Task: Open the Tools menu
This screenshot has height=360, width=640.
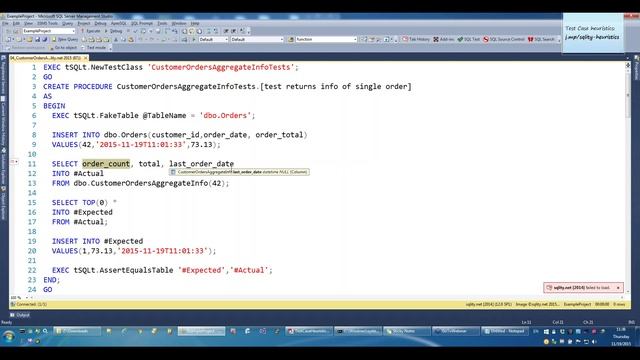Action: click(x=162, y=24)
